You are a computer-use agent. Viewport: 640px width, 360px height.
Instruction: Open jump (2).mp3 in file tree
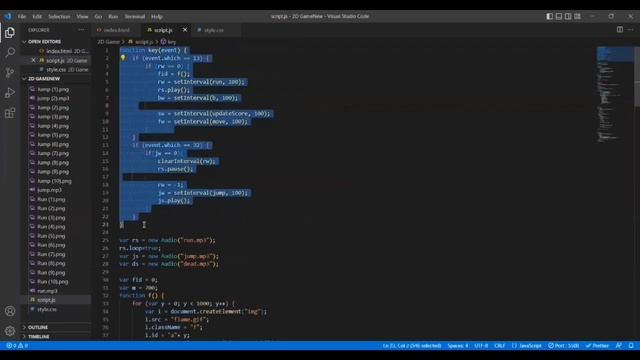tap(53, 98)
